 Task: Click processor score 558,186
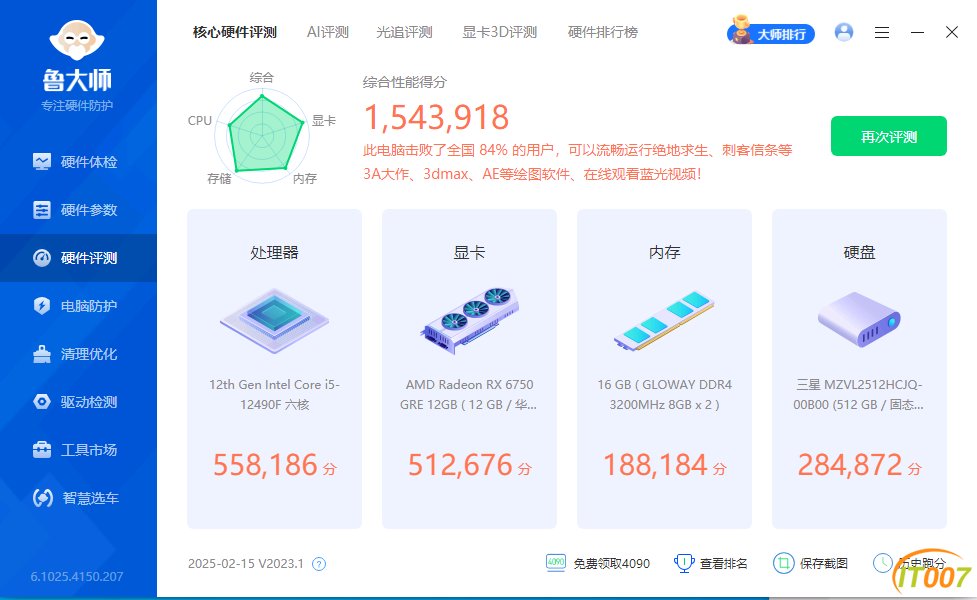pyautogui.click(x=265, y=465)
